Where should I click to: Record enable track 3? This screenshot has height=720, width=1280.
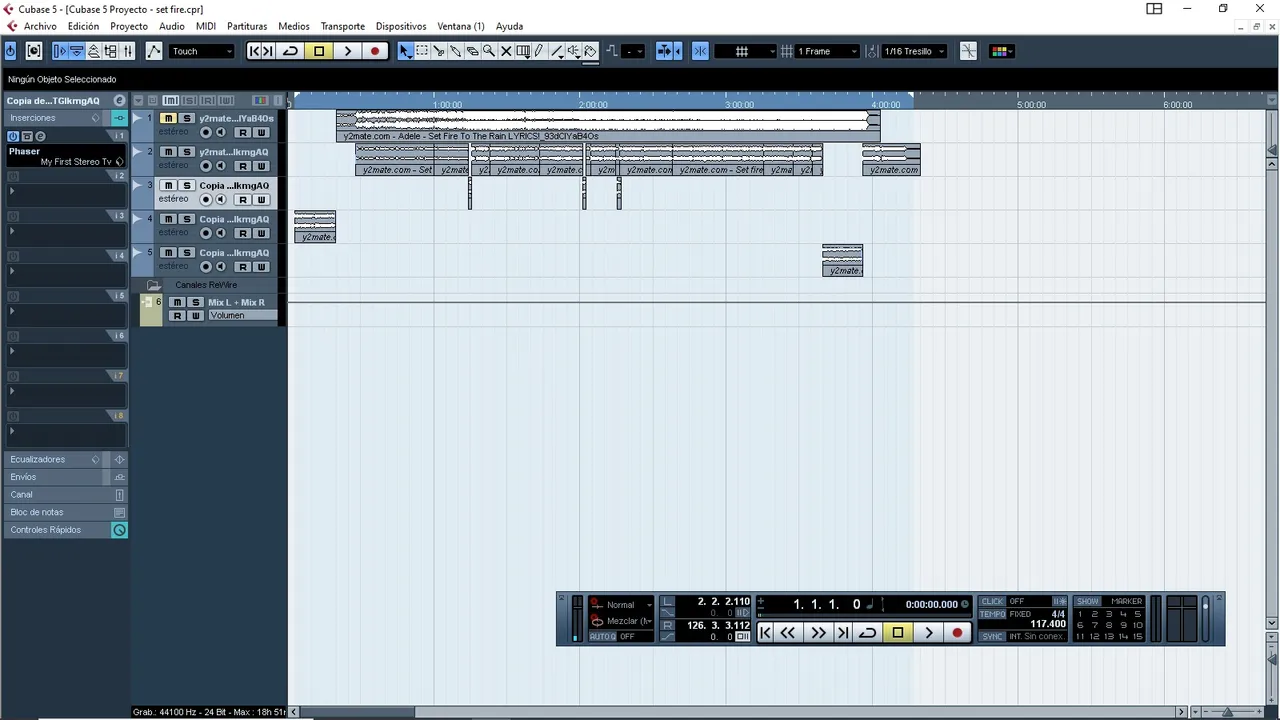pos(206,200)
